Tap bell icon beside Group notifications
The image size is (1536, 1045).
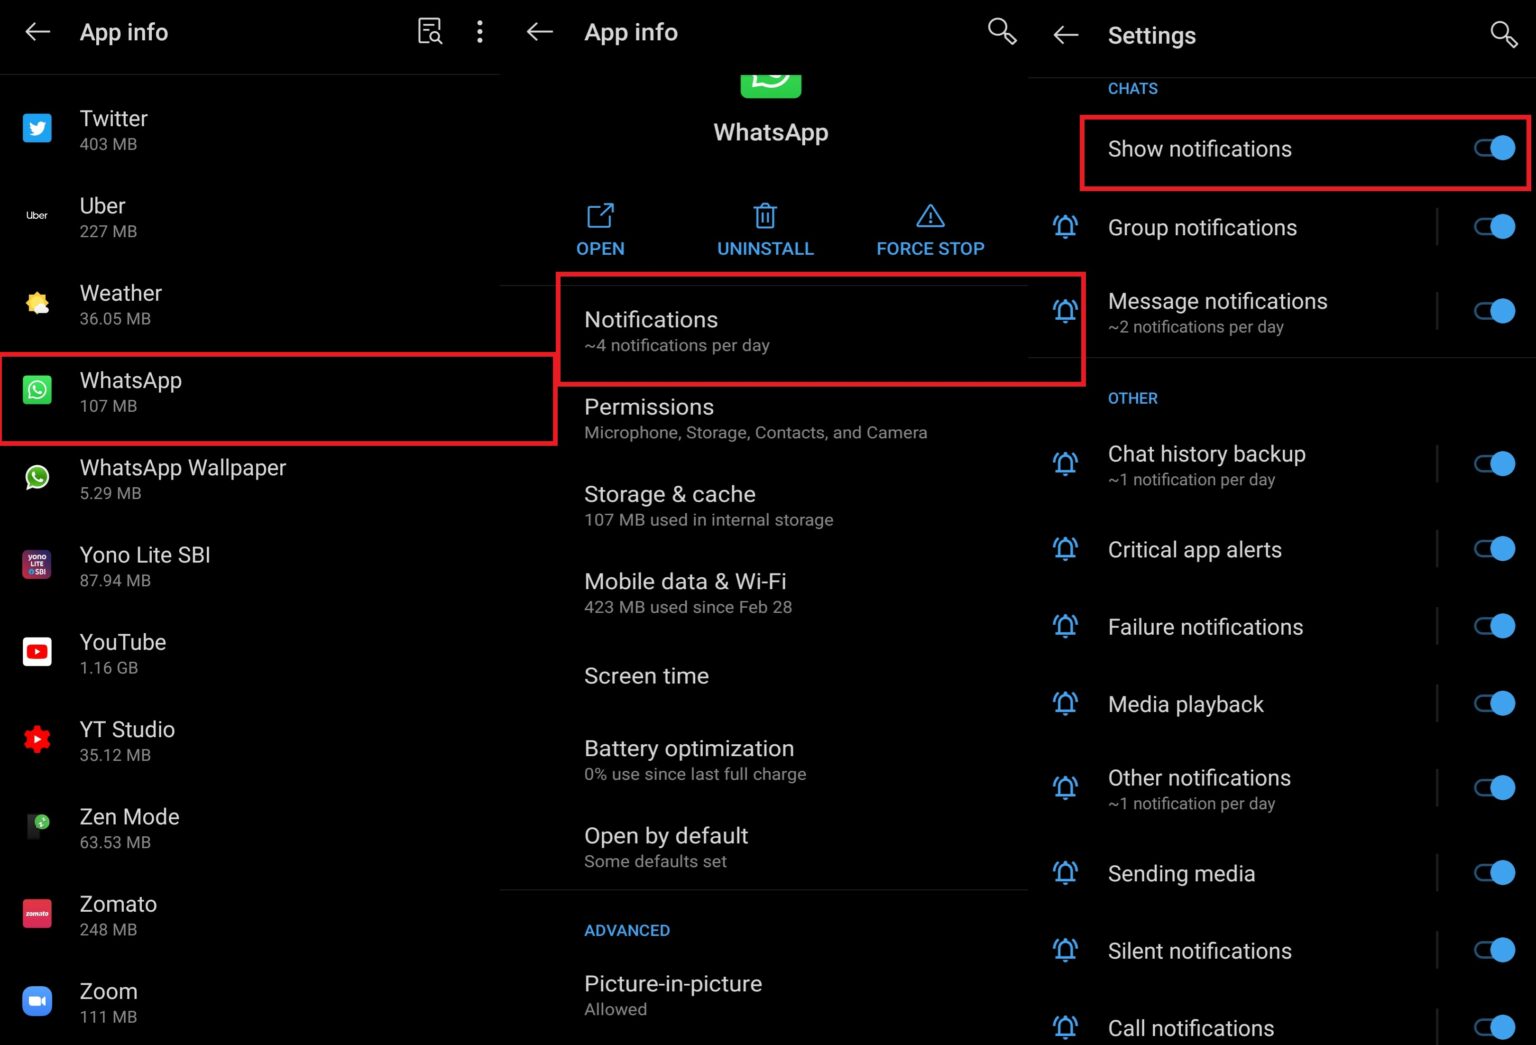tap(1066, 227)
